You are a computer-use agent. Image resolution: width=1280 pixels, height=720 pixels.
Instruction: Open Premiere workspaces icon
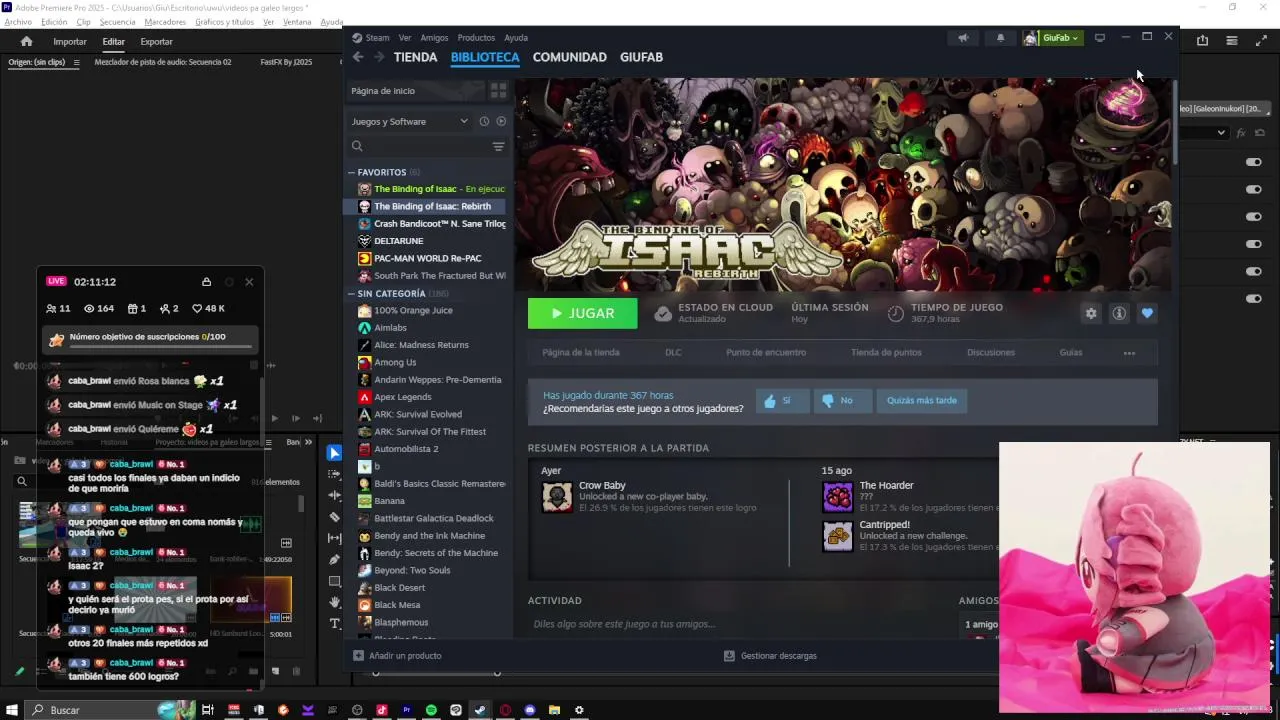(x=1232, y=40)
